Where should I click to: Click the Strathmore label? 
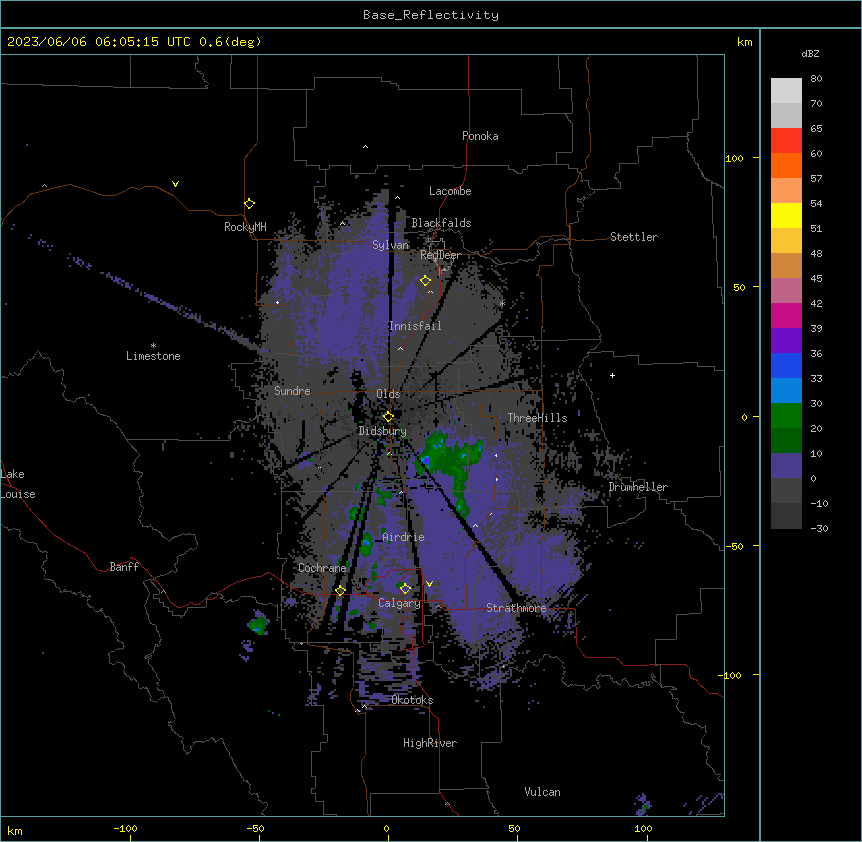[x=516, y=608]
